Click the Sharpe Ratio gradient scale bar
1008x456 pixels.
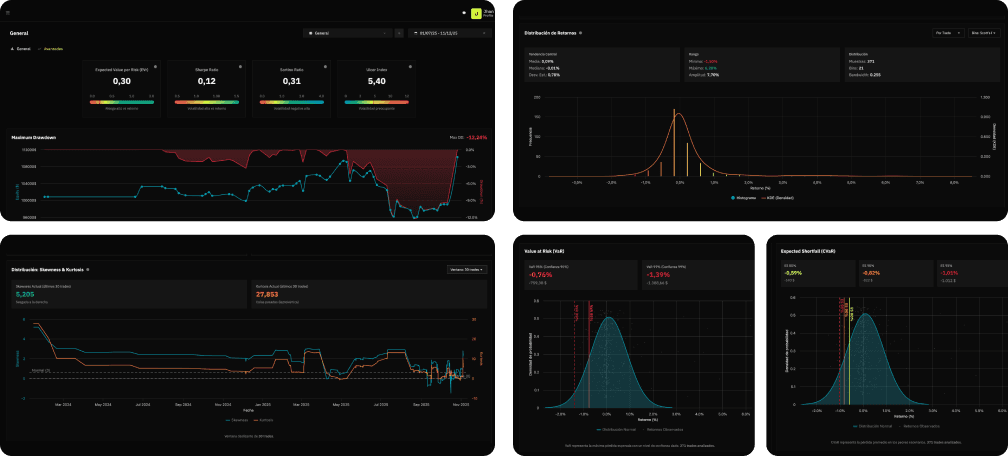click(207, 101)
